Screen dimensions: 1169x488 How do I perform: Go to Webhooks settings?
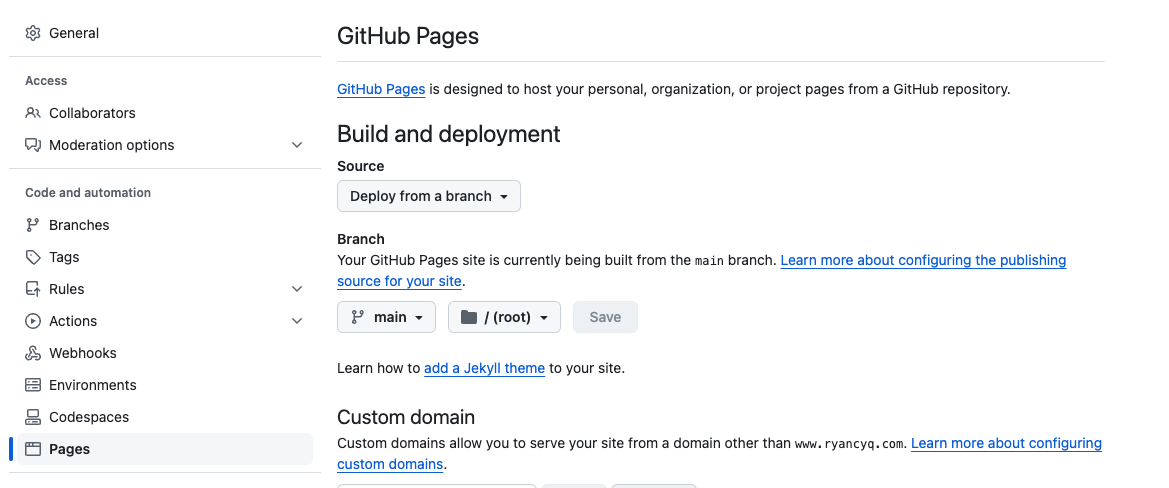tap(165, 353)
